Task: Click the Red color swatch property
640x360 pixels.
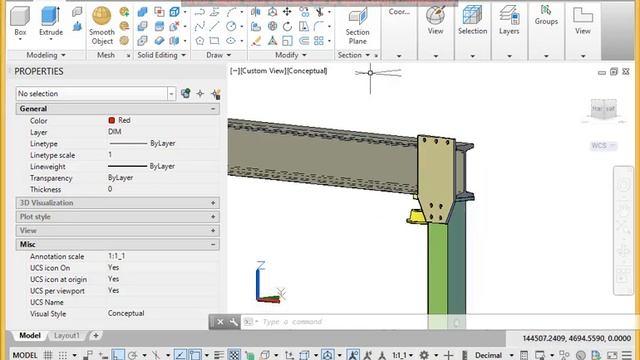Action: pos(111,120)
